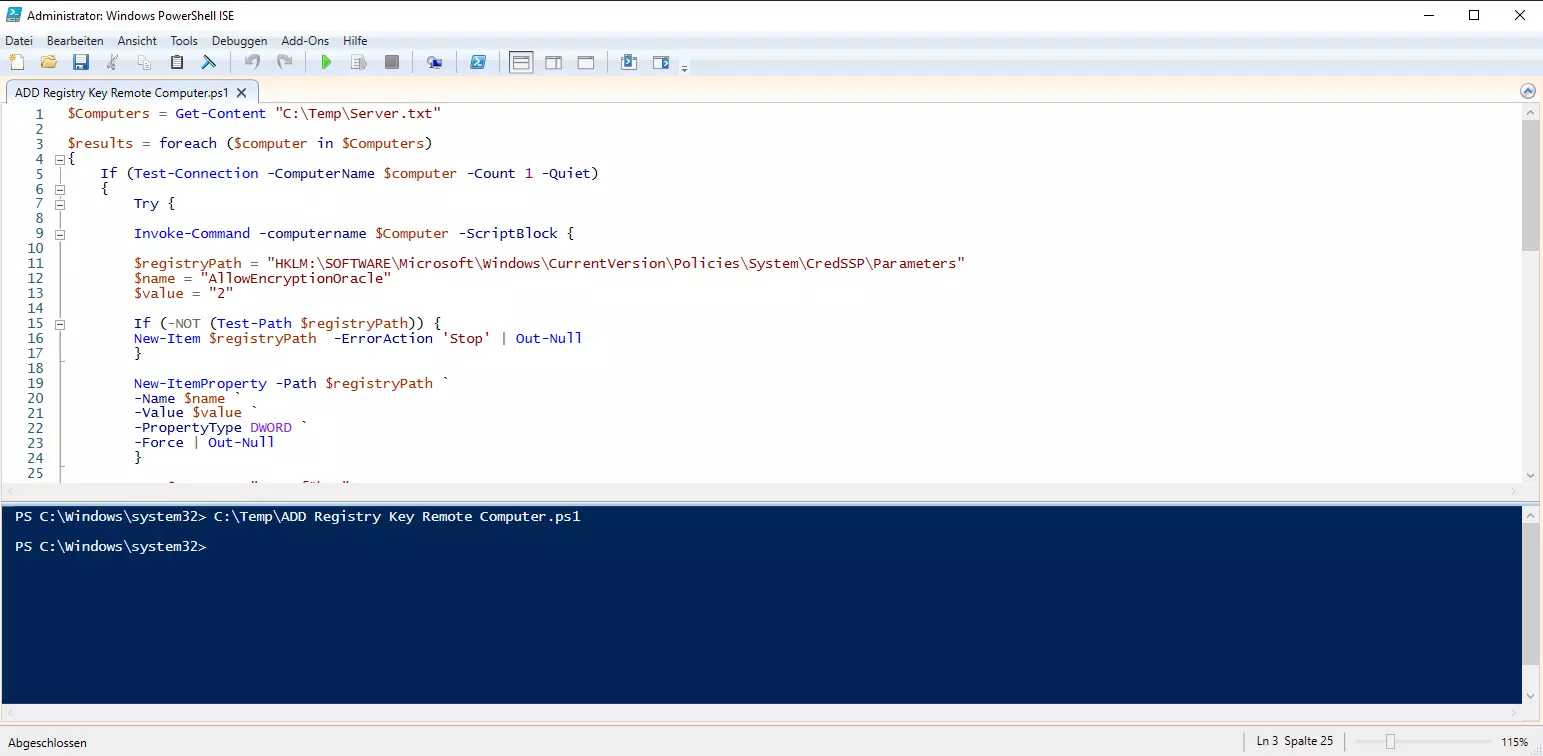Click the New script icon
This screenshot has height=756, width=1543.
[x=17, y=63]
